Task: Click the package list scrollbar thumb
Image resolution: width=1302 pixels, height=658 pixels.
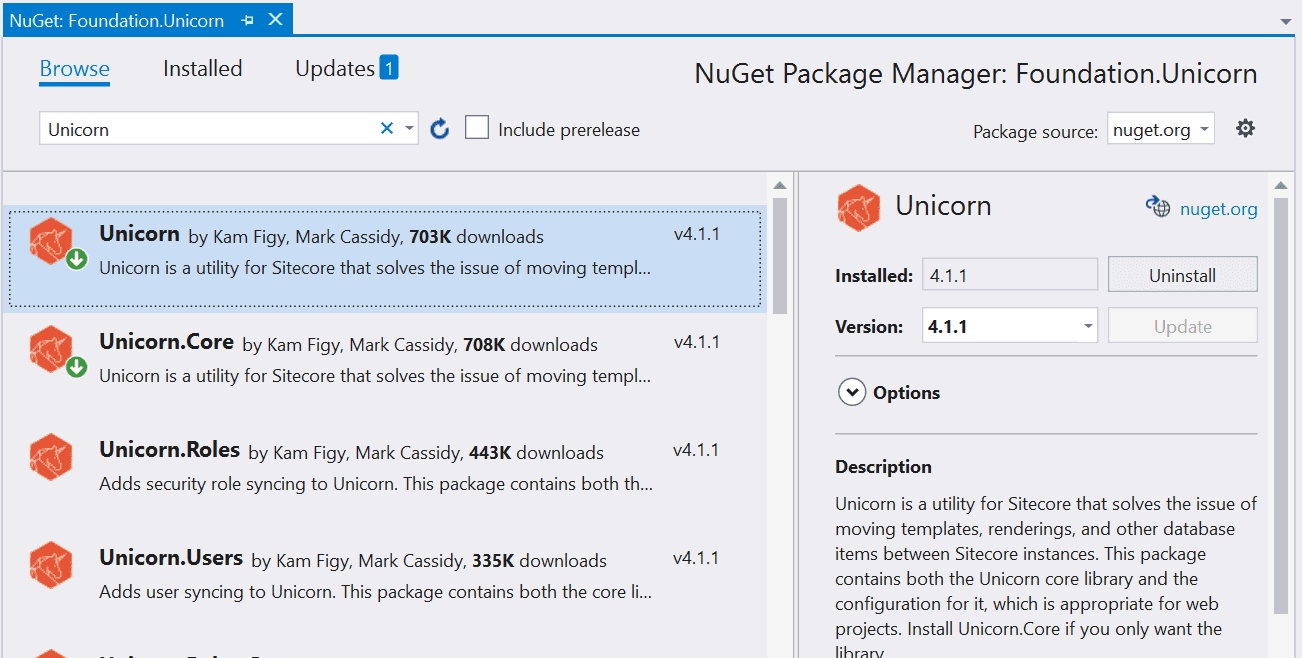Action: [780, 255]
